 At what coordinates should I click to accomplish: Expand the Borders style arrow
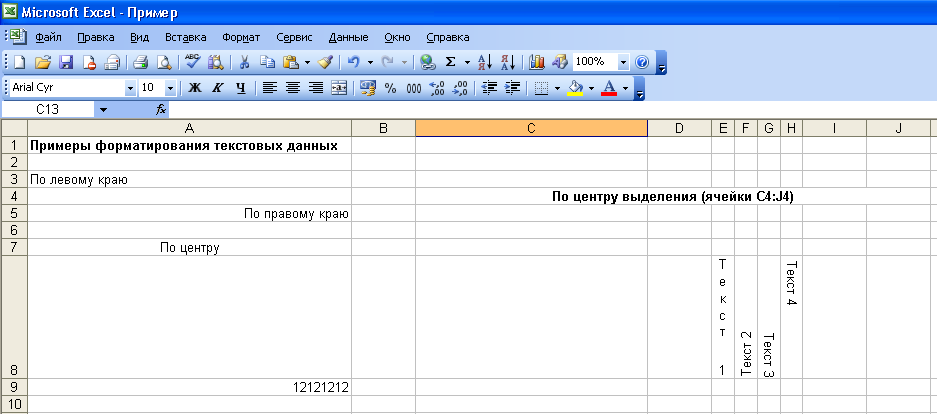(558, 88)
